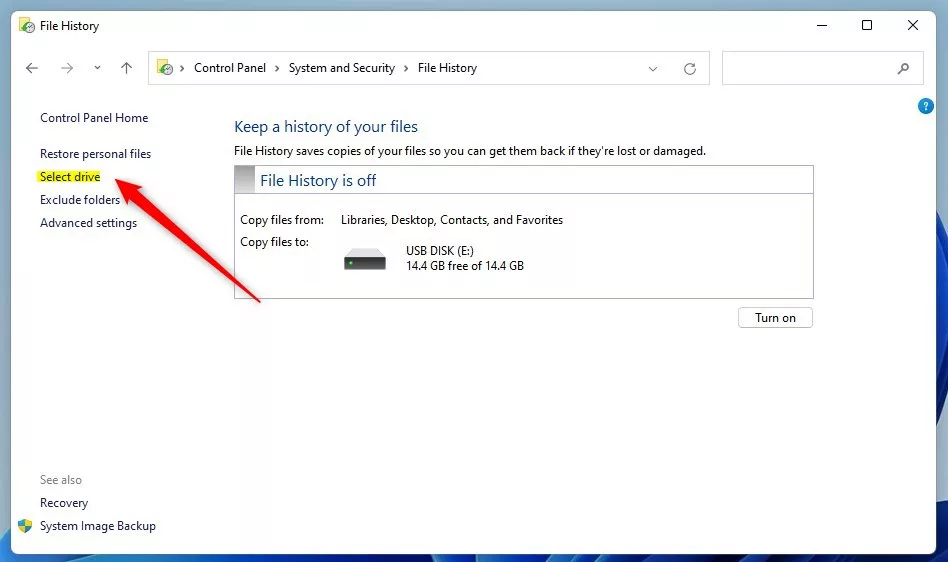Go up one level with the Up arrow
The width and height of the screenshot is (948, 562).
[126, 68]
